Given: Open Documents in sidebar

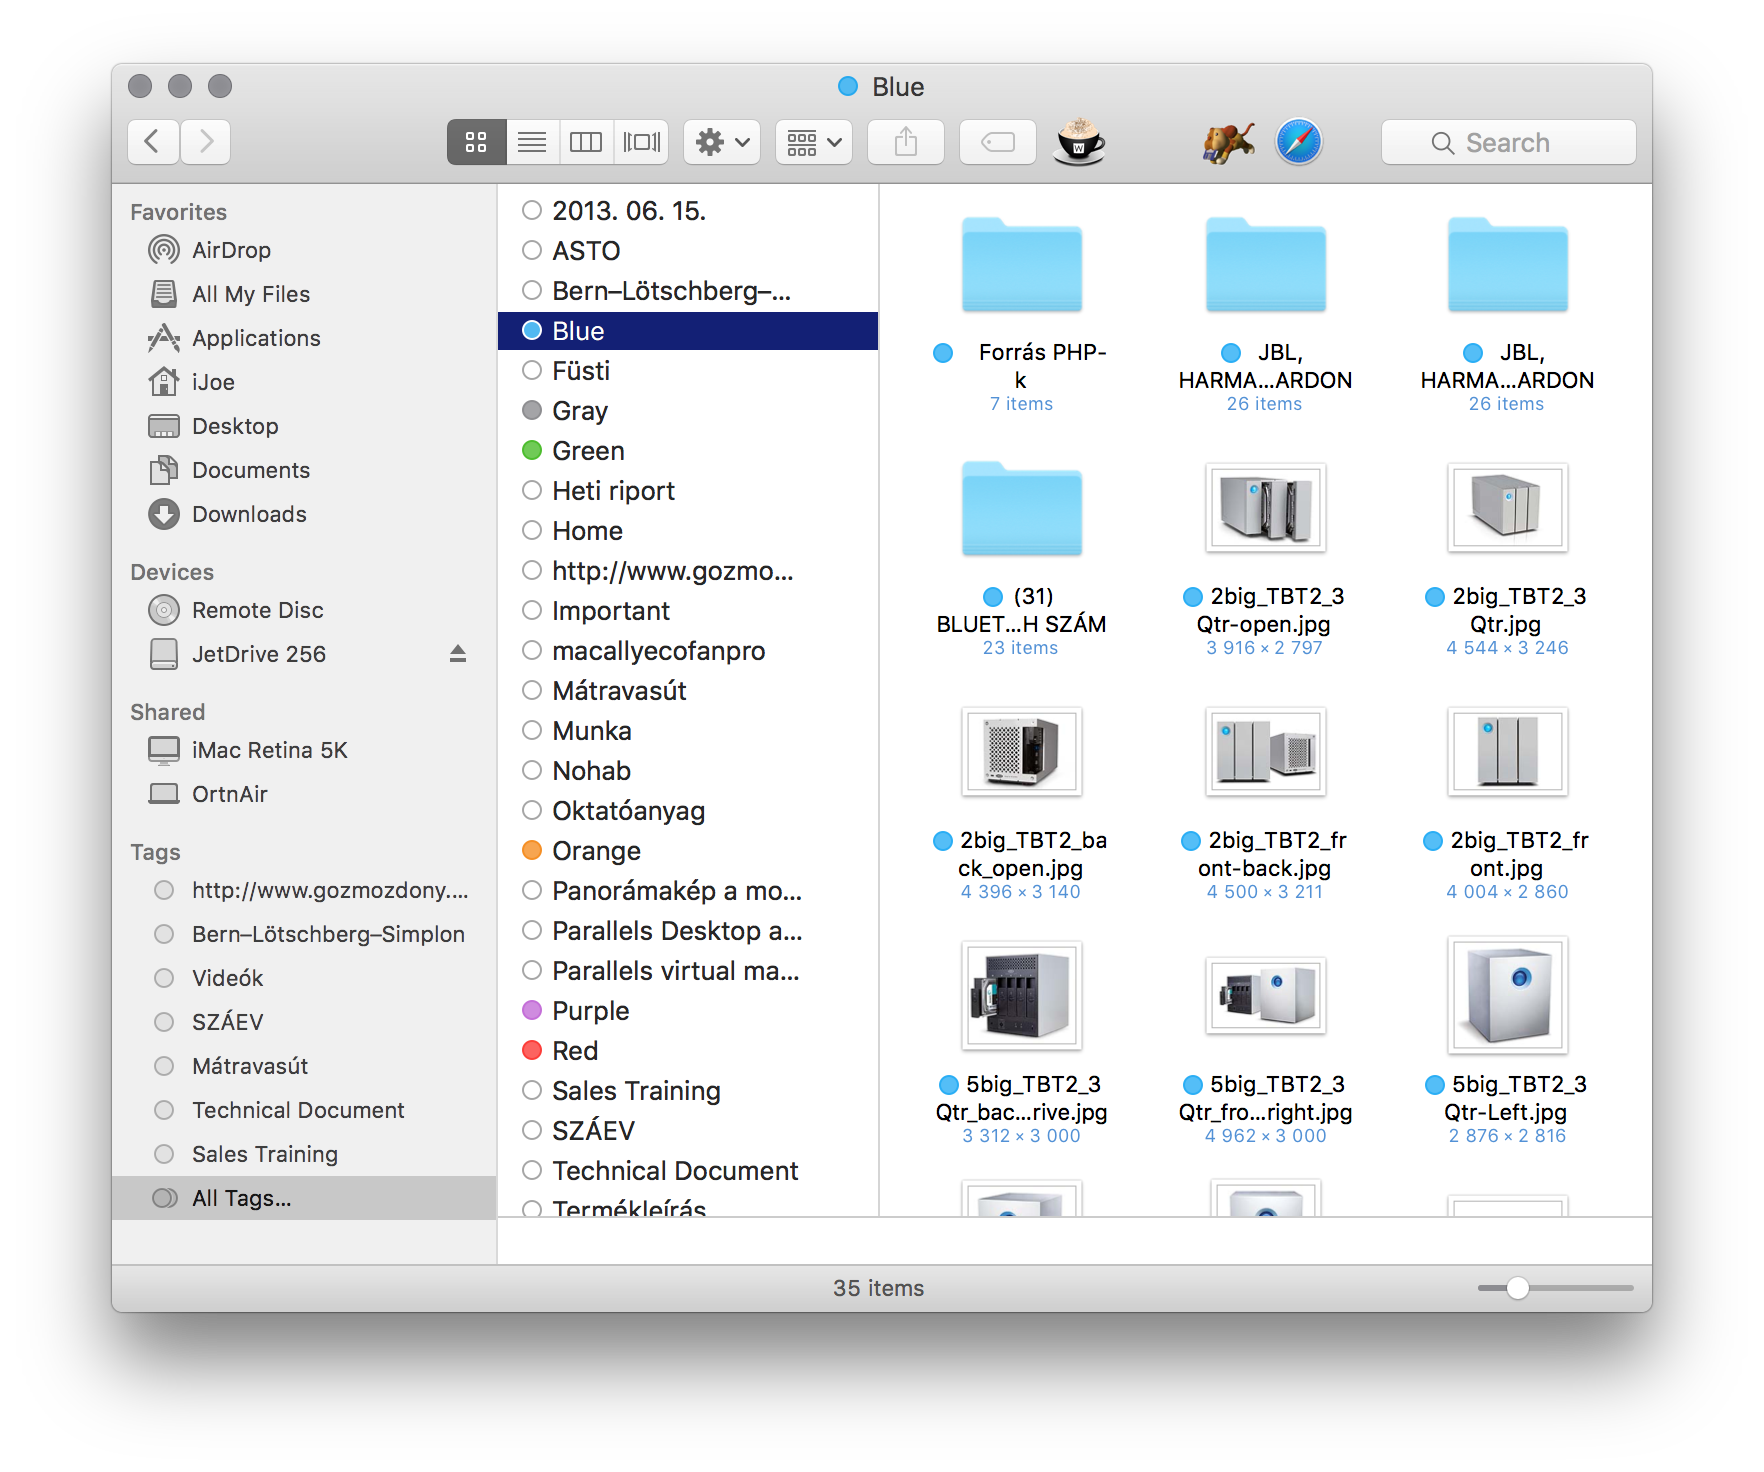Looking at the screenshot, I should (304, 470).
